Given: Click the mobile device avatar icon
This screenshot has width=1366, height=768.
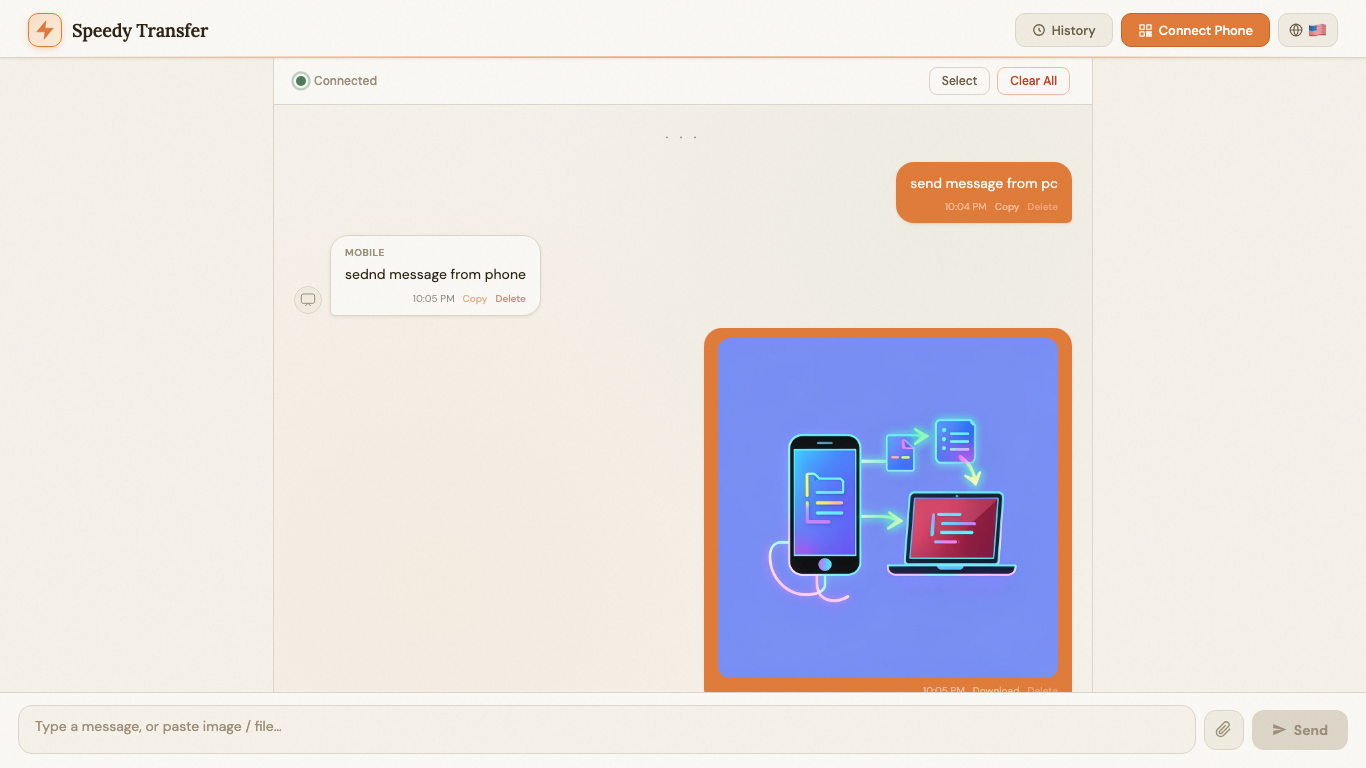Looking at the screenshot, I should tap(308, 299).
